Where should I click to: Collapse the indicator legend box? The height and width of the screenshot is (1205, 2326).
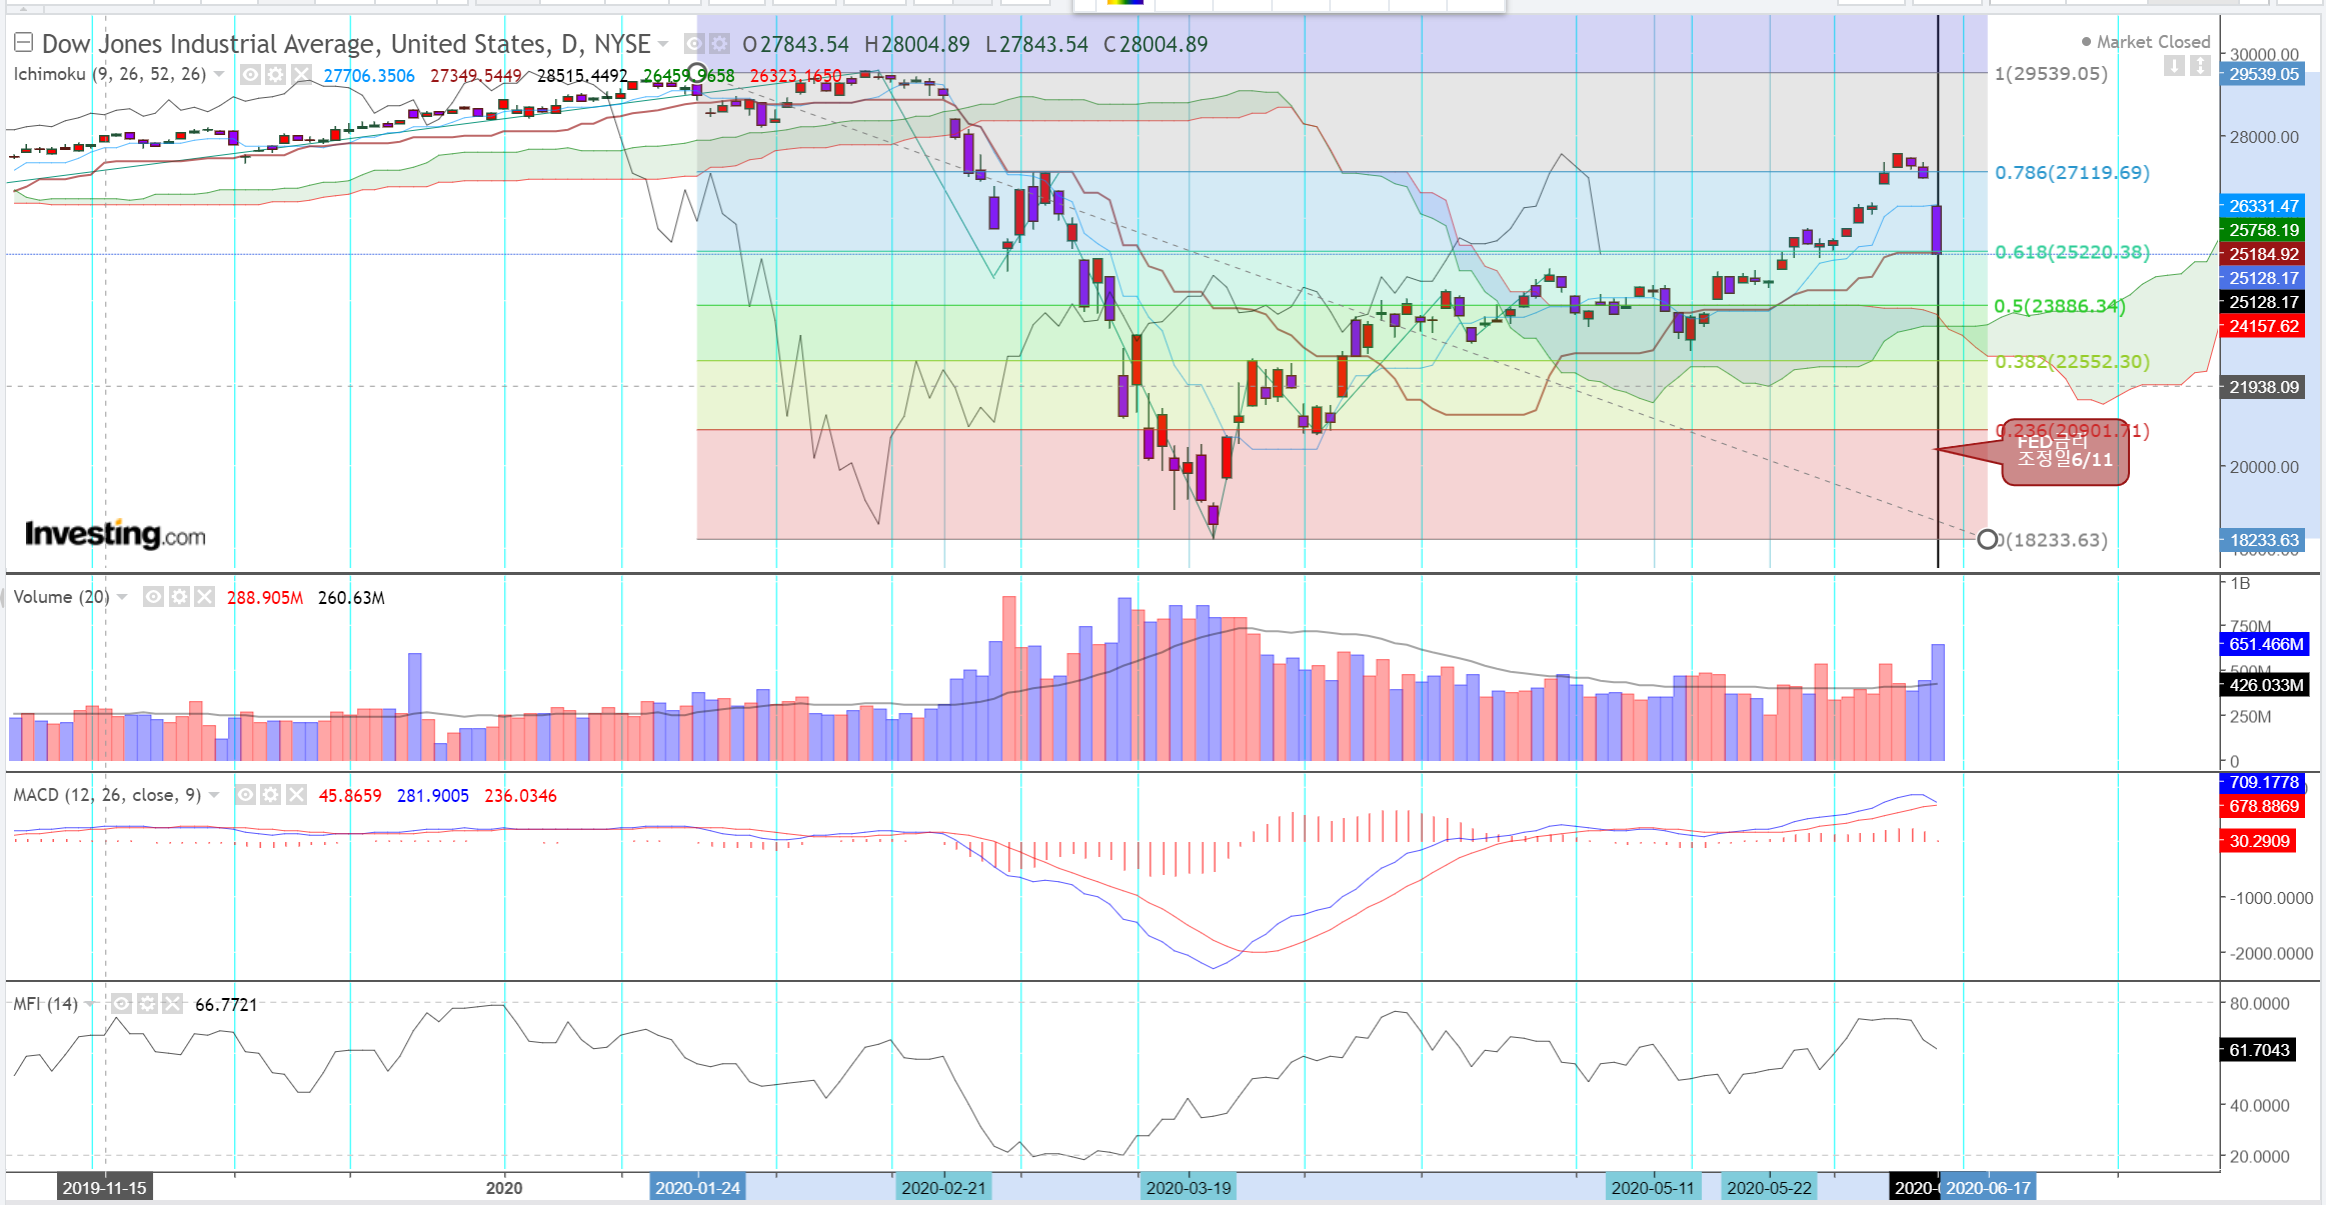[x=23, y=42]
